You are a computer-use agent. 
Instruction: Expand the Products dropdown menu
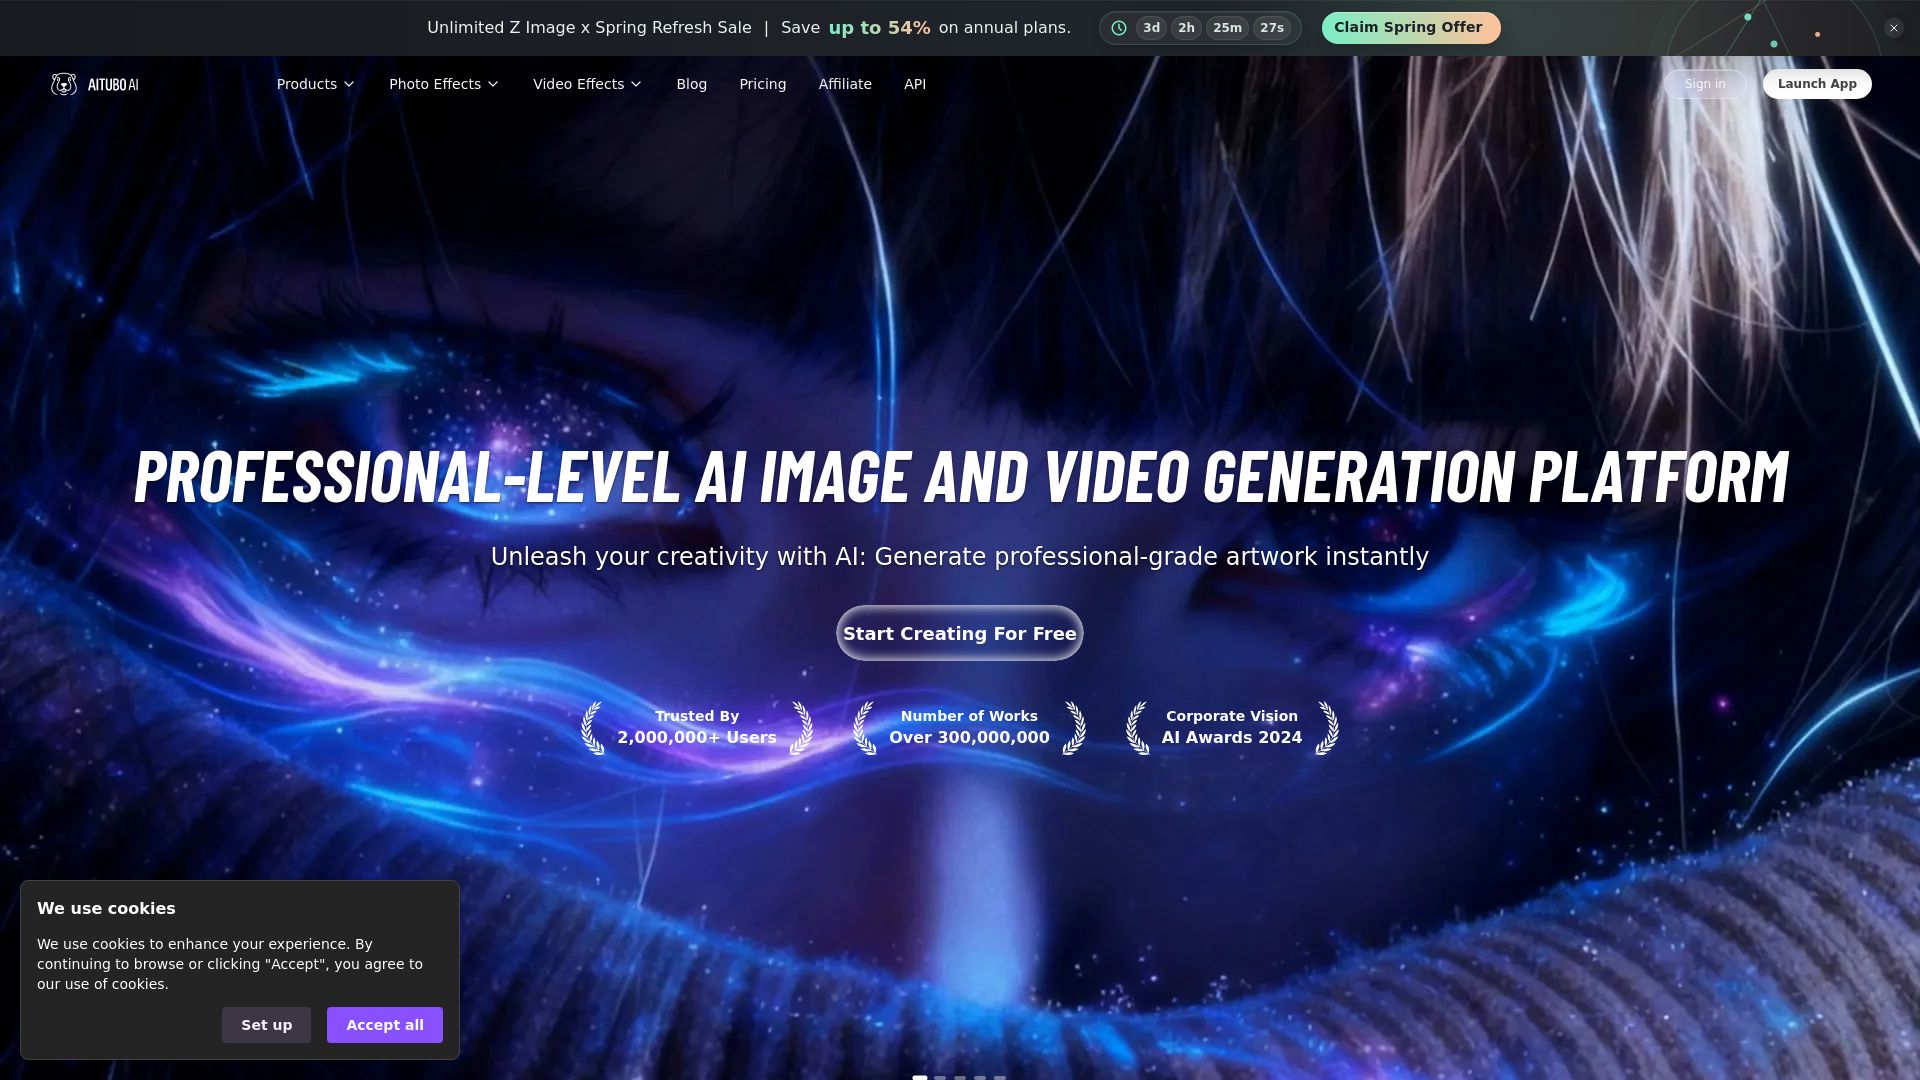[x=315, y=84]
